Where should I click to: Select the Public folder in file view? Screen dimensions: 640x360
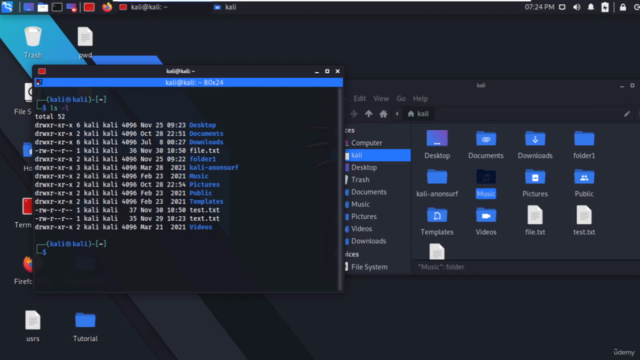[584, 183]
